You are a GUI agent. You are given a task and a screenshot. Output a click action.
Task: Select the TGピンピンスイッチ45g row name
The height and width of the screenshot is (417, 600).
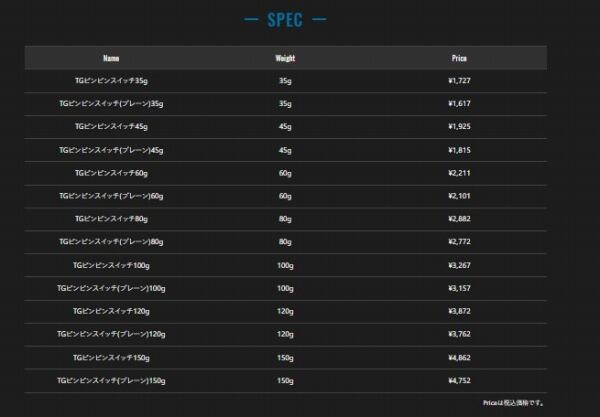coord(110,127)
